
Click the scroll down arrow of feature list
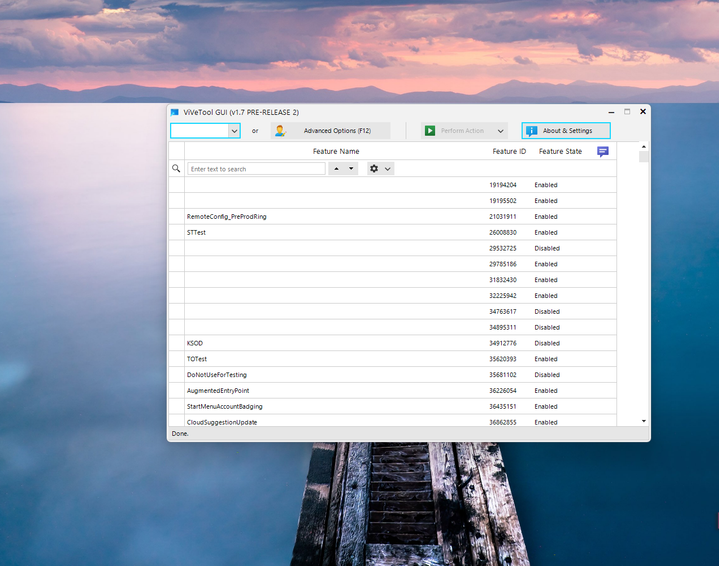pos(644,421)
